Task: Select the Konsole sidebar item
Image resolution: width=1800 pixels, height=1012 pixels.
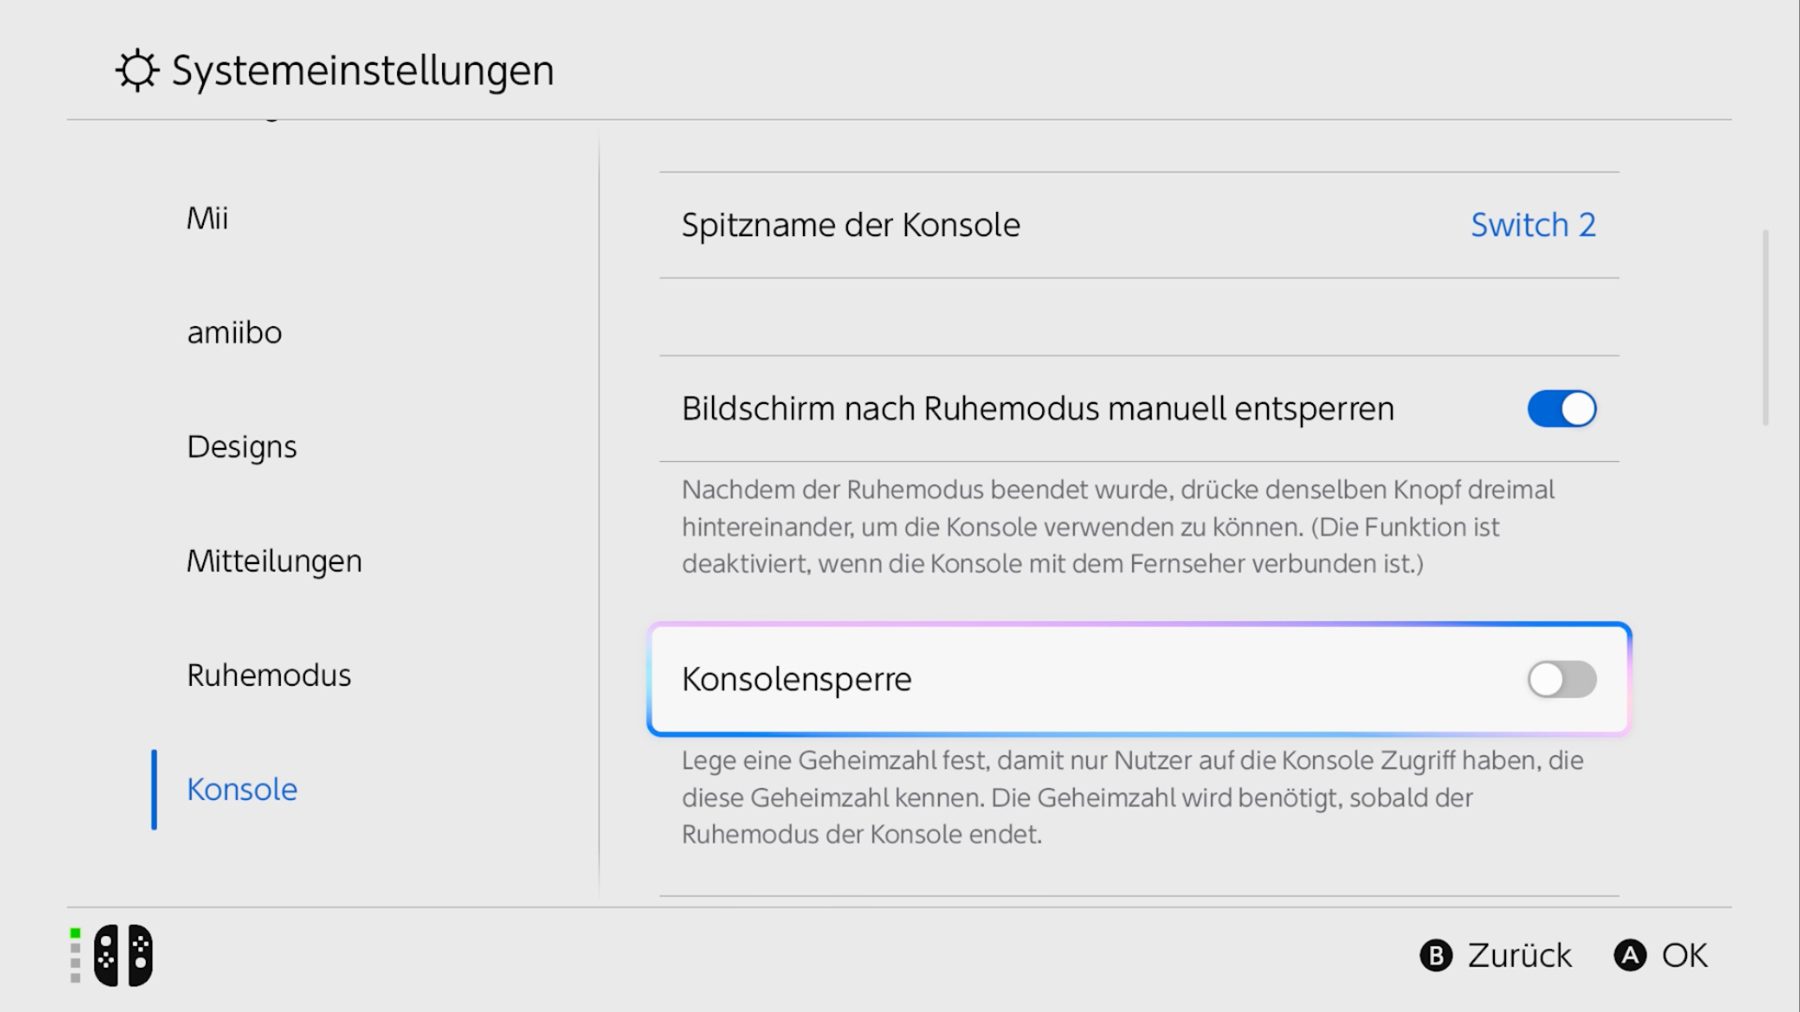Action: 242,789
